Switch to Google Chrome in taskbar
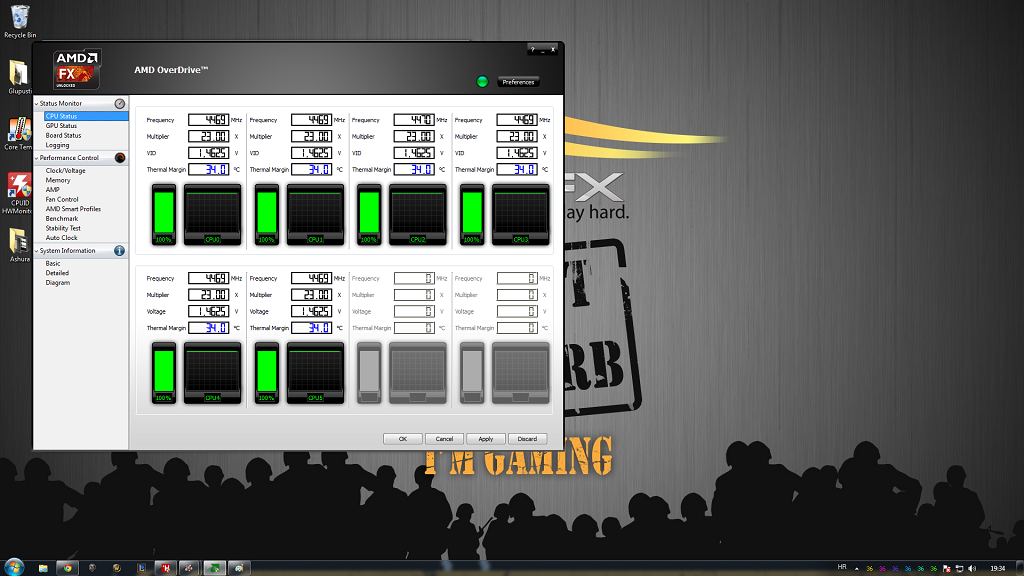The width and height of the screenshot is (1024, 576). (67, 568)
